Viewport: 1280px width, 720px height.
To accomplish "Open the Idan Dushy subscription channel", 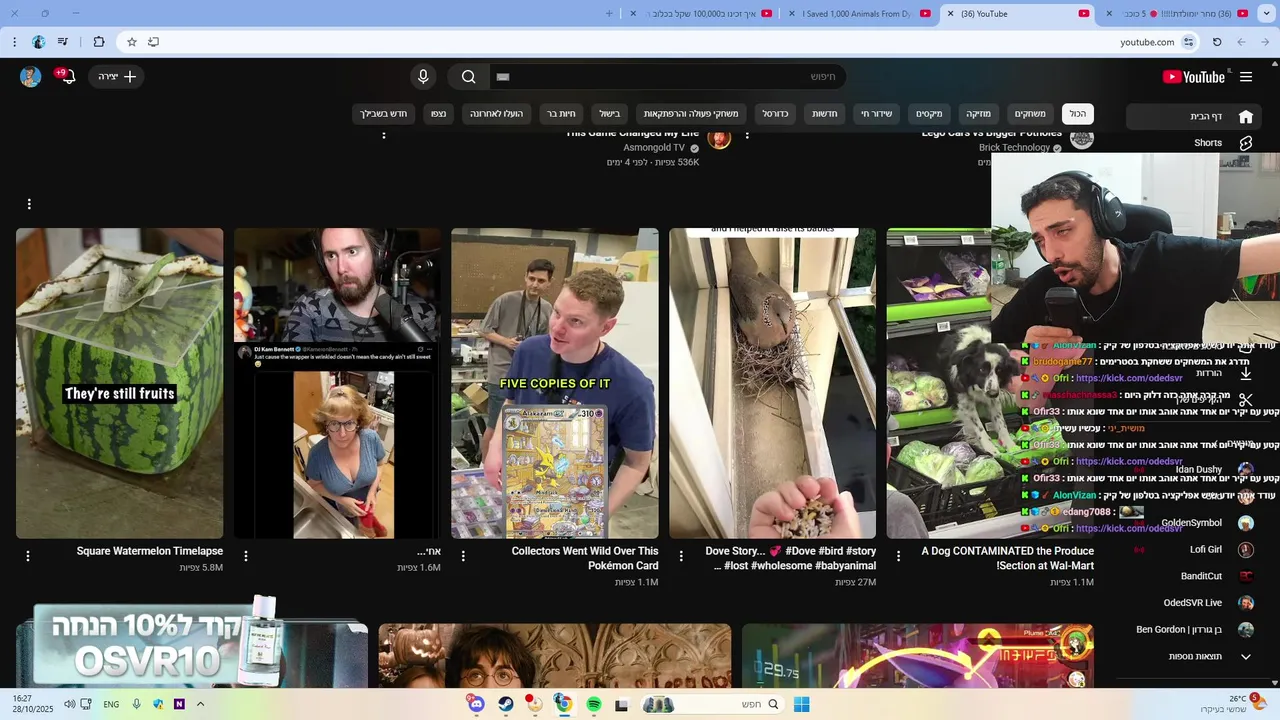I will (1198, 469).
